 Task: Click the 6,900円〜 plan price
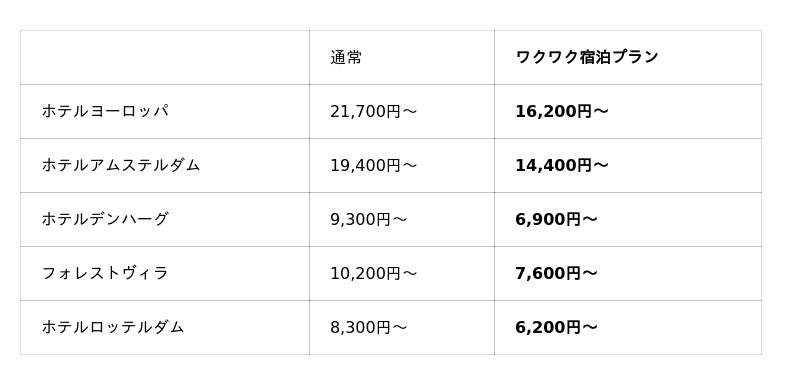(x=556, y=219)
